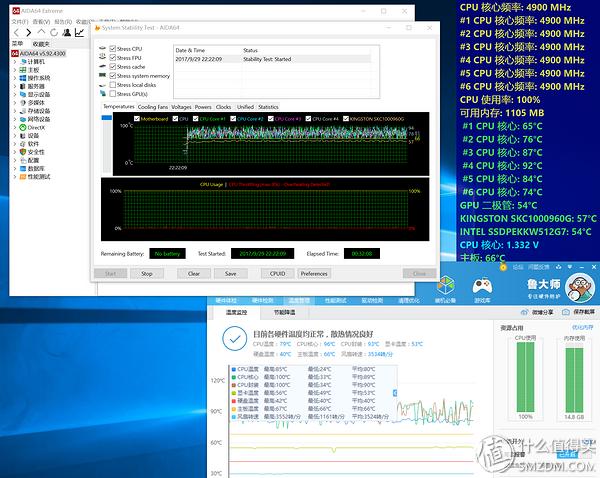Click the blue CPU温度 legend swatch

233,369
